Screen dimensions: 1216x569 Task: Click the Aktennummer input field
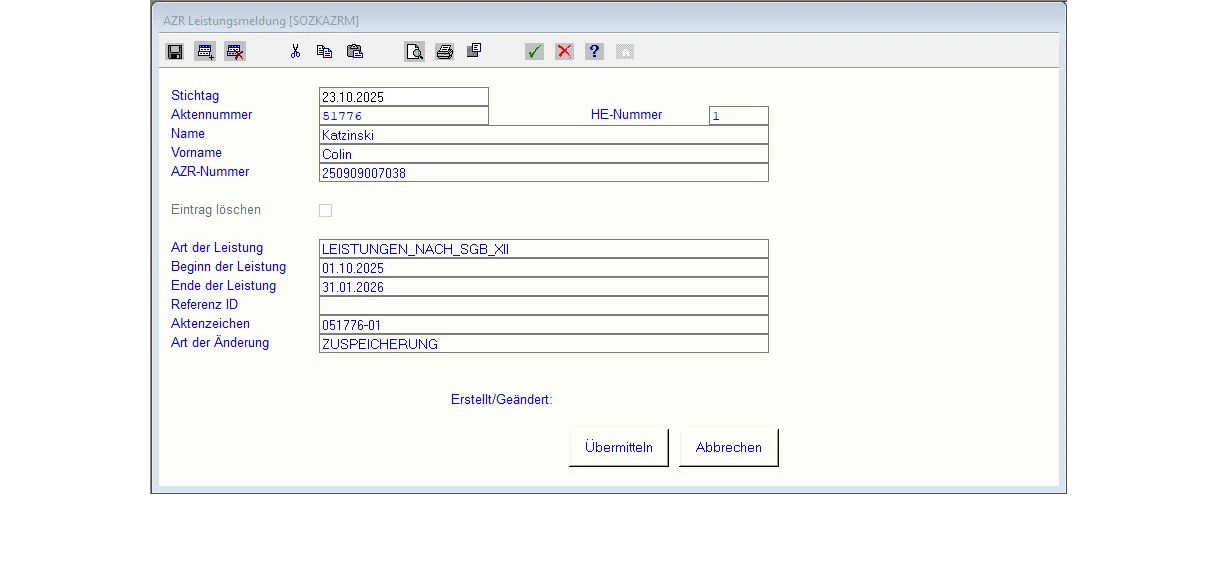(x=403, y=116)
